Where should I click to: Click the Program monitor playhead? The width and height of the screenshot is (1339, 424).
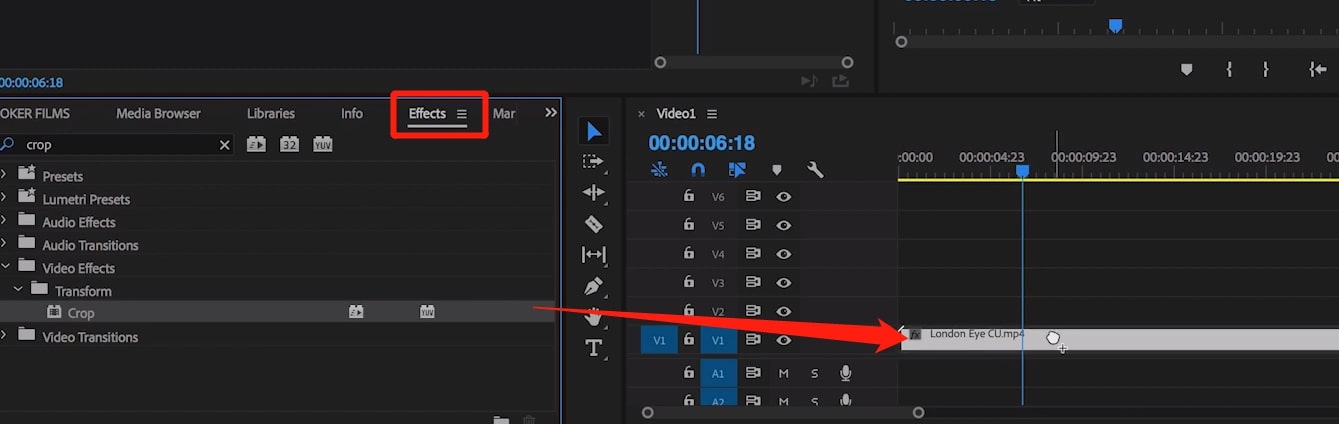(x=1115, y=27)
